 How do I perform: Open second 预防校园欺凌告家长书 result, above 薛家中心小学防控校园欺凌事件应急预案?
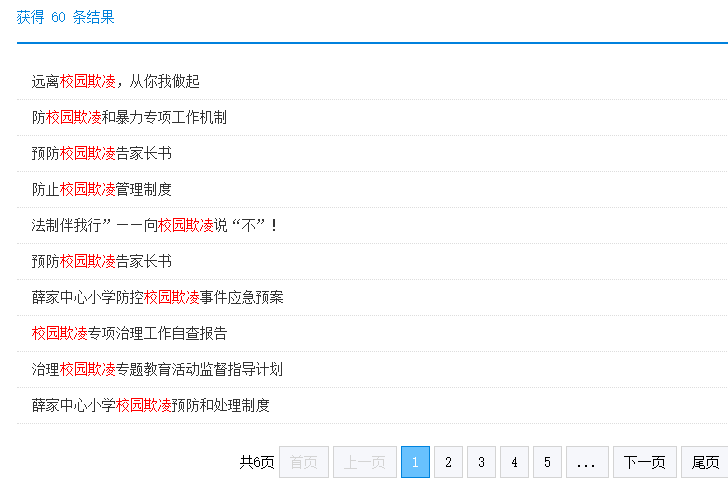(x=102, y=261)
